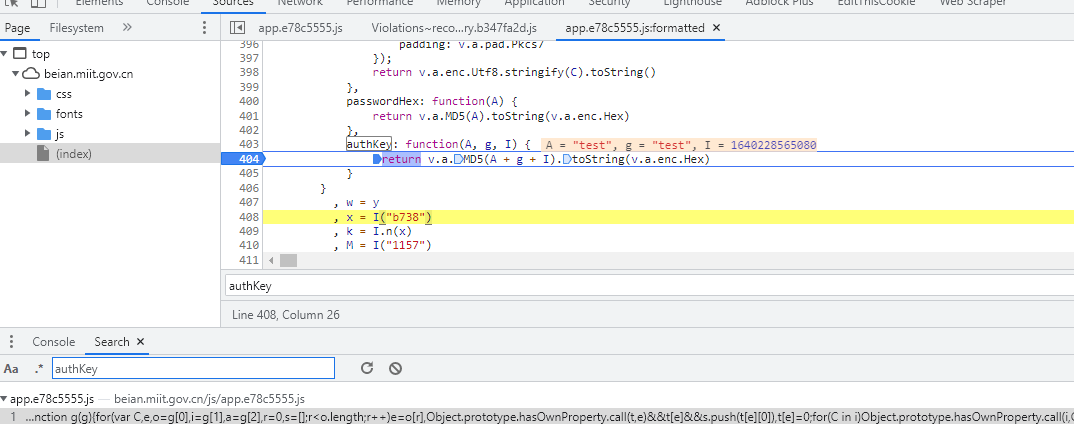Clear the search results
Image resolution: width=1074 pixels, height=426 pixels.
coord(395,368)
